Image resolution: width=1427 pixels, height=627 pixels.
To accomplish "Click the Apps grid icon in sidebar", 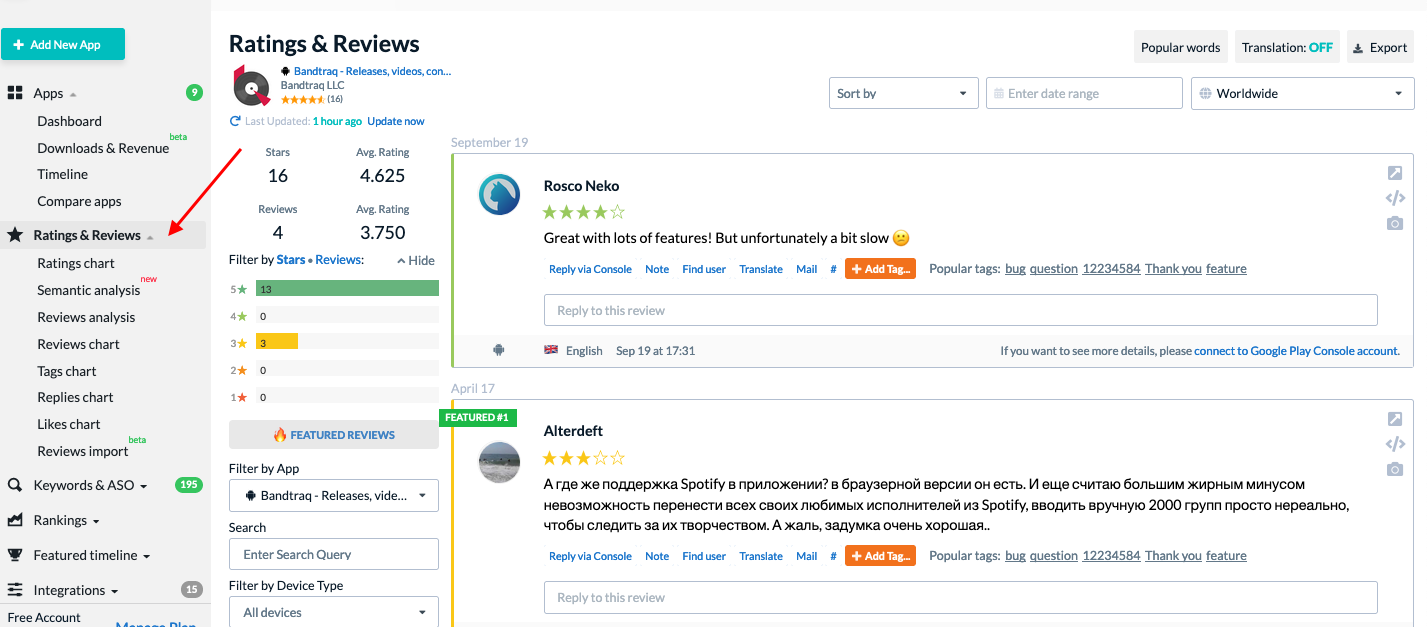I will [15, 93].
